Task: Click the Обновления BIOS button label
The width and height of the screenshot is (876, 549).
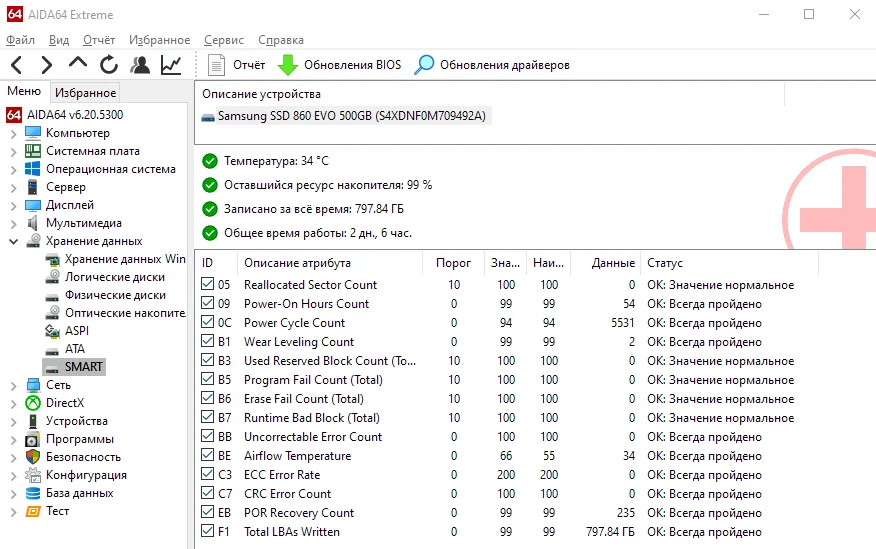Action: point(353,65)
